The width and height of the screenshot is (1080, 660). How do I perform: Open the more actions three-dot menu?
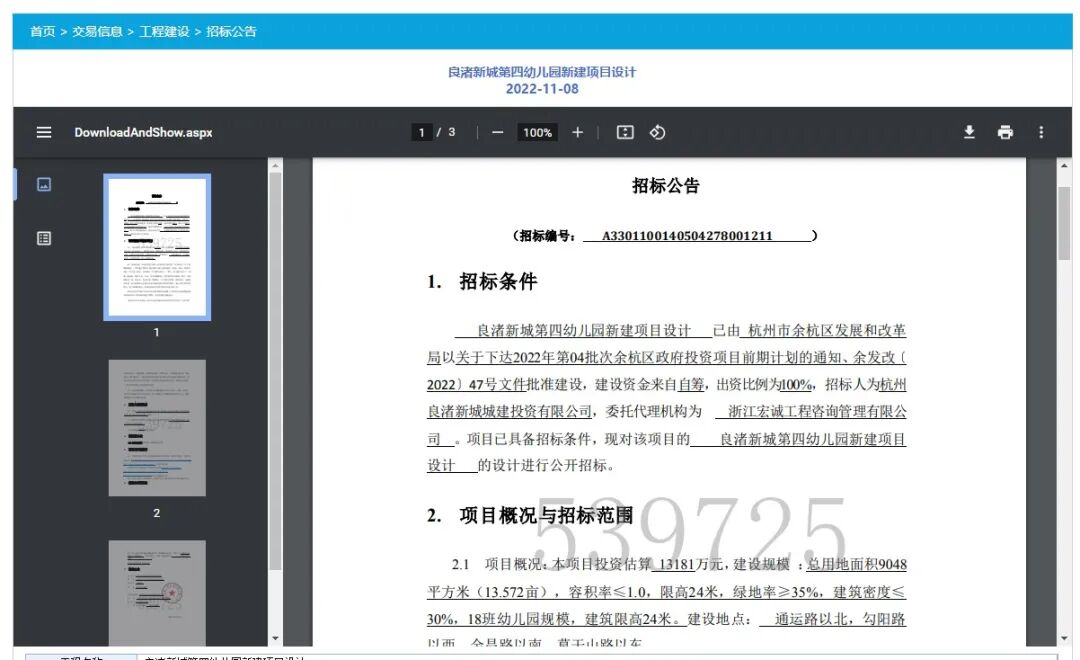1041,132
